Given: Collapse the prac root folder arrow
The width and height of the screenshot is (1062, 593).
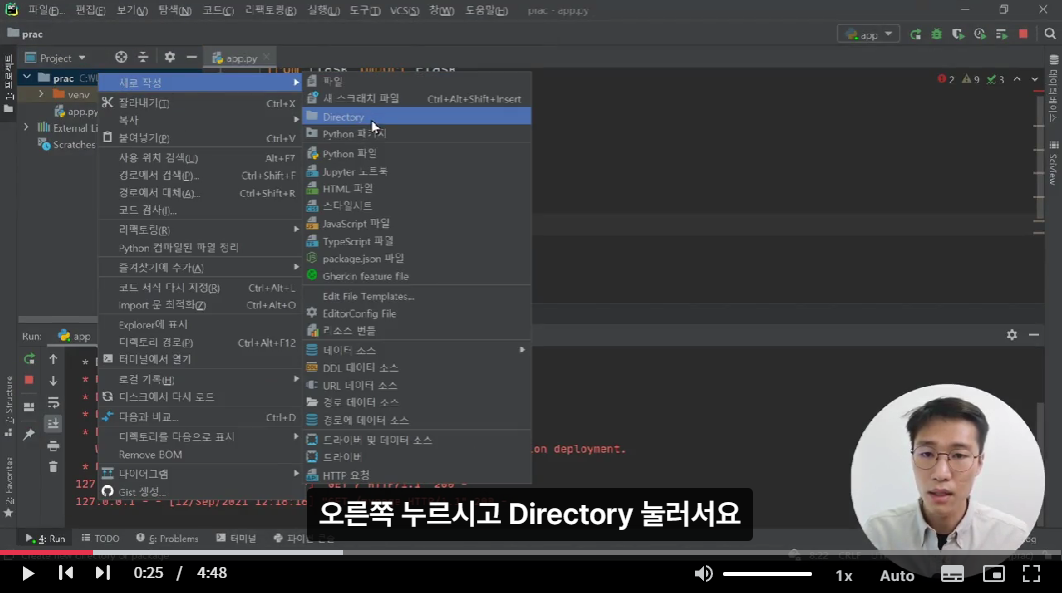Looking at the screenshot, I should [x=27, y=78].
